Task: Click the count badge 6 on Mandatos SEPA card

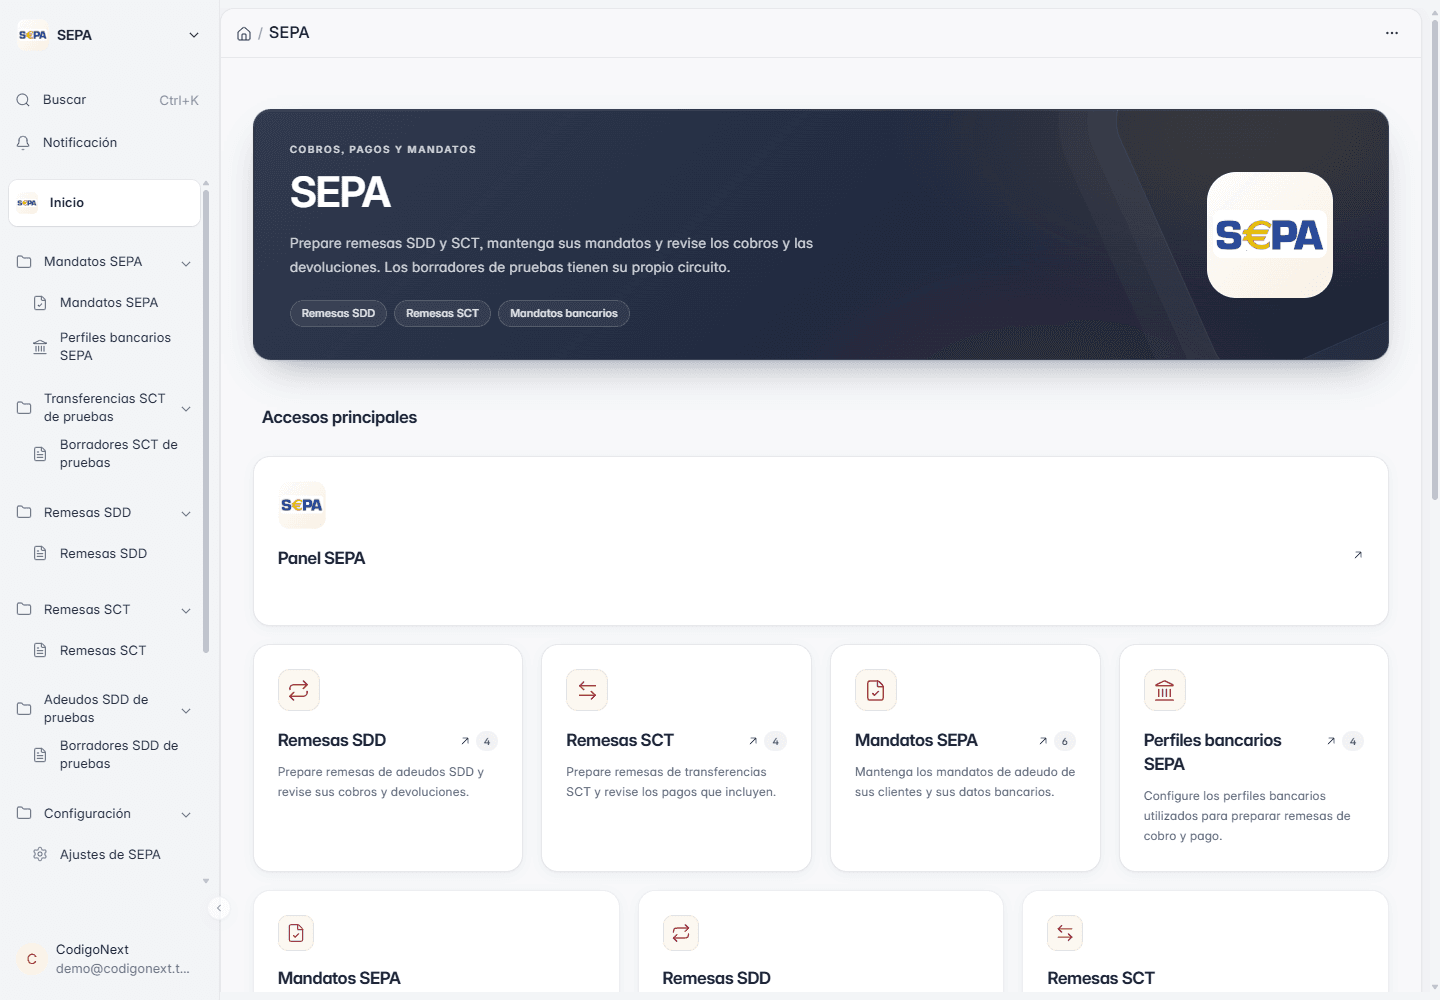Action: tap(1064, 741)
